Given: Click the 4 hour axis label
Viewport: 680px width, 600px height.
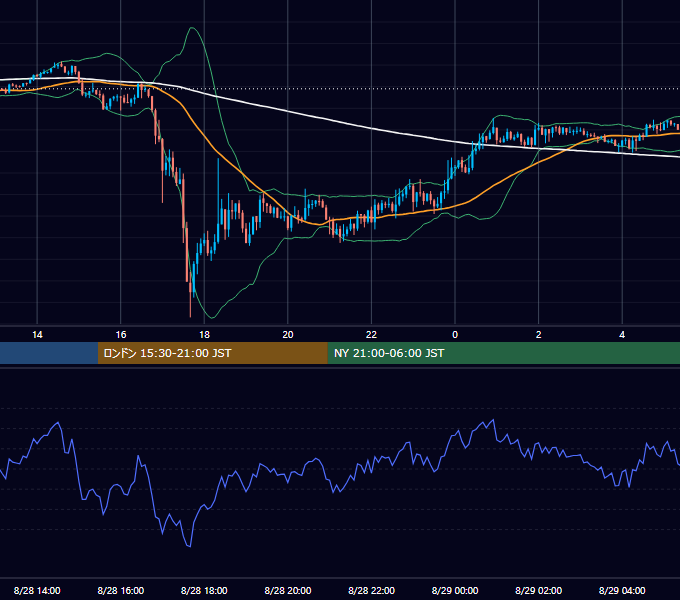Looking at the screenshot, I should pos(622,335).
